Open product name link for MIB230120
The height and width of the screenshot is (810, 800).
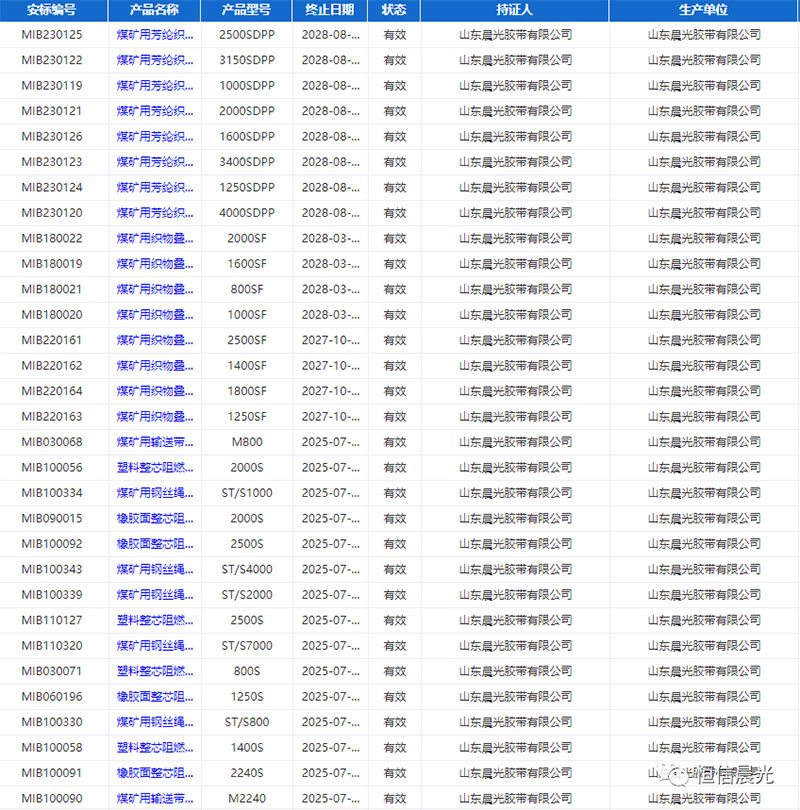(154, 213)
